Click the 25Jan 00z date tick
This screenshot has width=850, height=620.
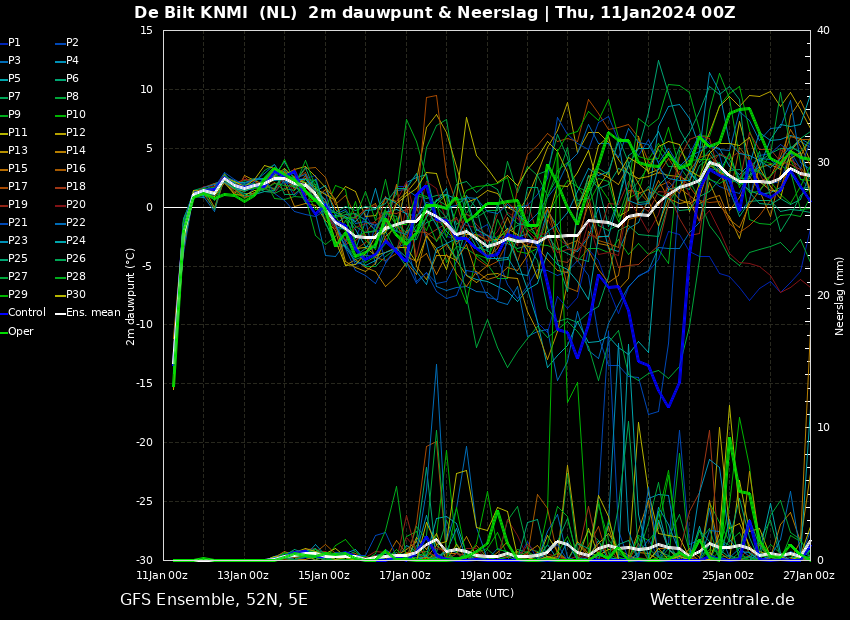pyautogui.click(x=728, y=576)
